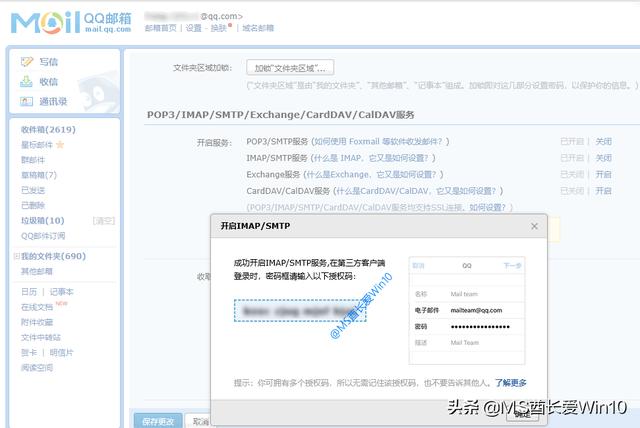Open 在线文档
The image size is (640, 428).
click(x=37, y=307)
